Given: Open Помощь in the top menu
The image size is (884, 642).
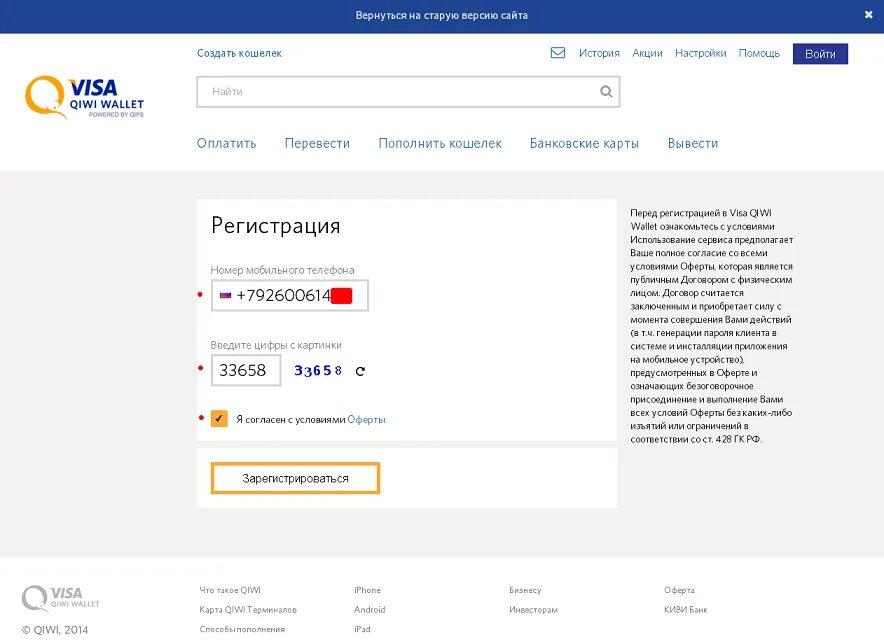Looking at the screenshot, I should click(x=759, y=53).
